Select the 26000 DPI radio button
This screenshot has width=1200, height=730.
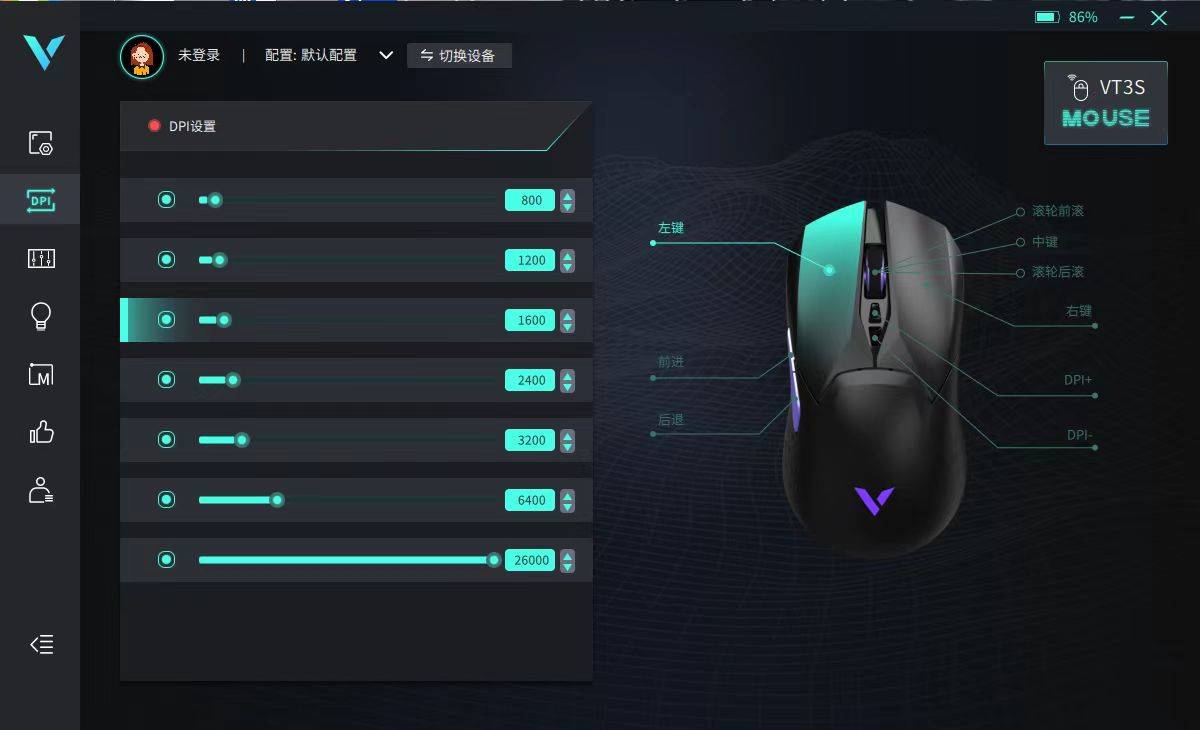tap(166, 560)
